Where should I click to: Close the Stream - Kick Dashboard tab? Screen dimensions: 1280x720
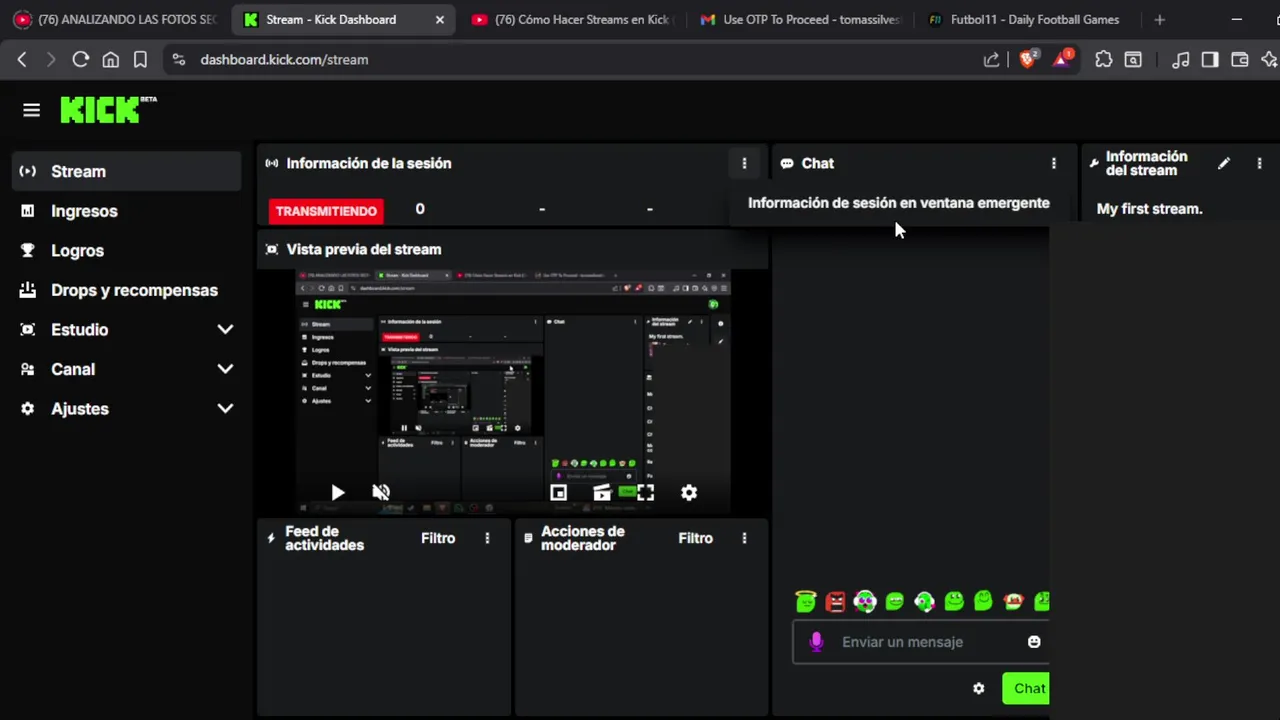tap(439, 19)
